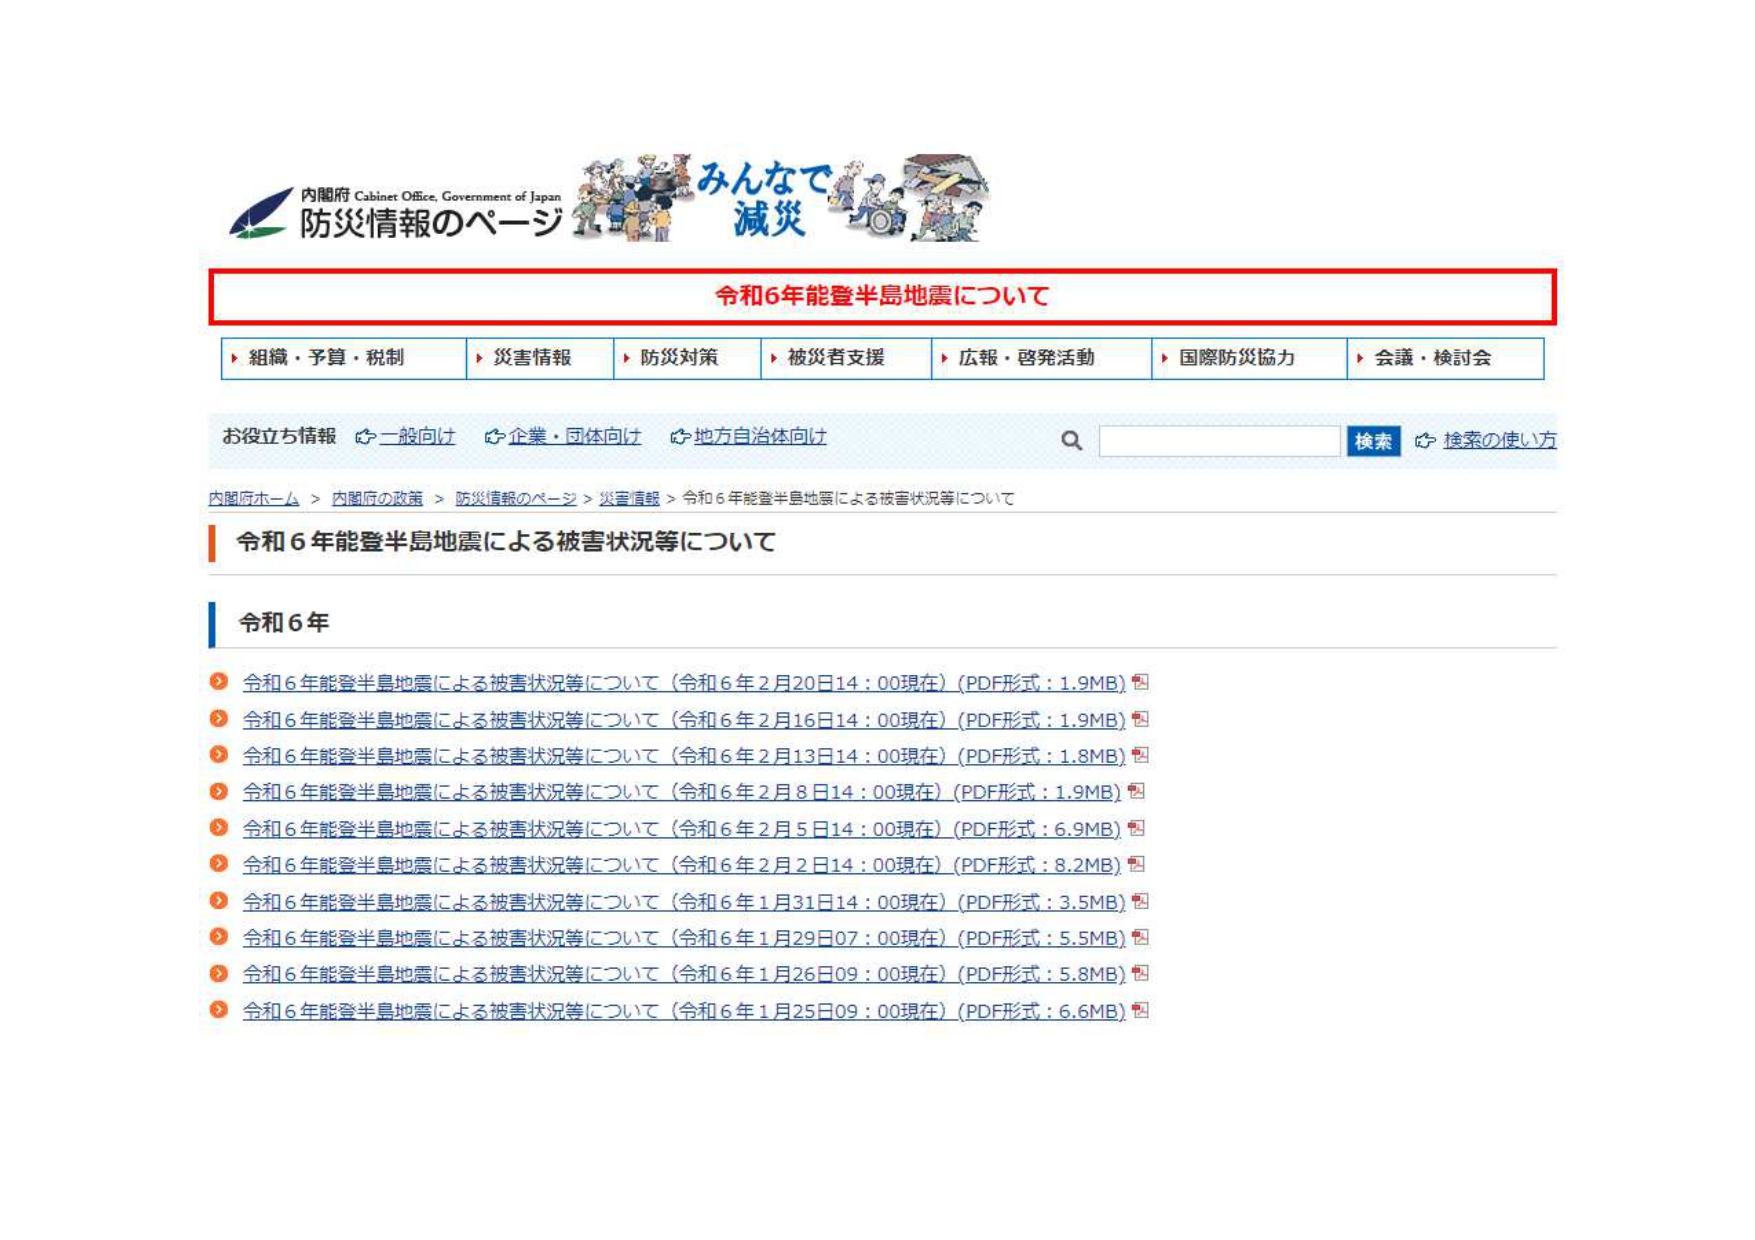The image size is (1755, 1240).
Task: Click the みんなで減災 banner illustration
Action: (x=780, y=198)
